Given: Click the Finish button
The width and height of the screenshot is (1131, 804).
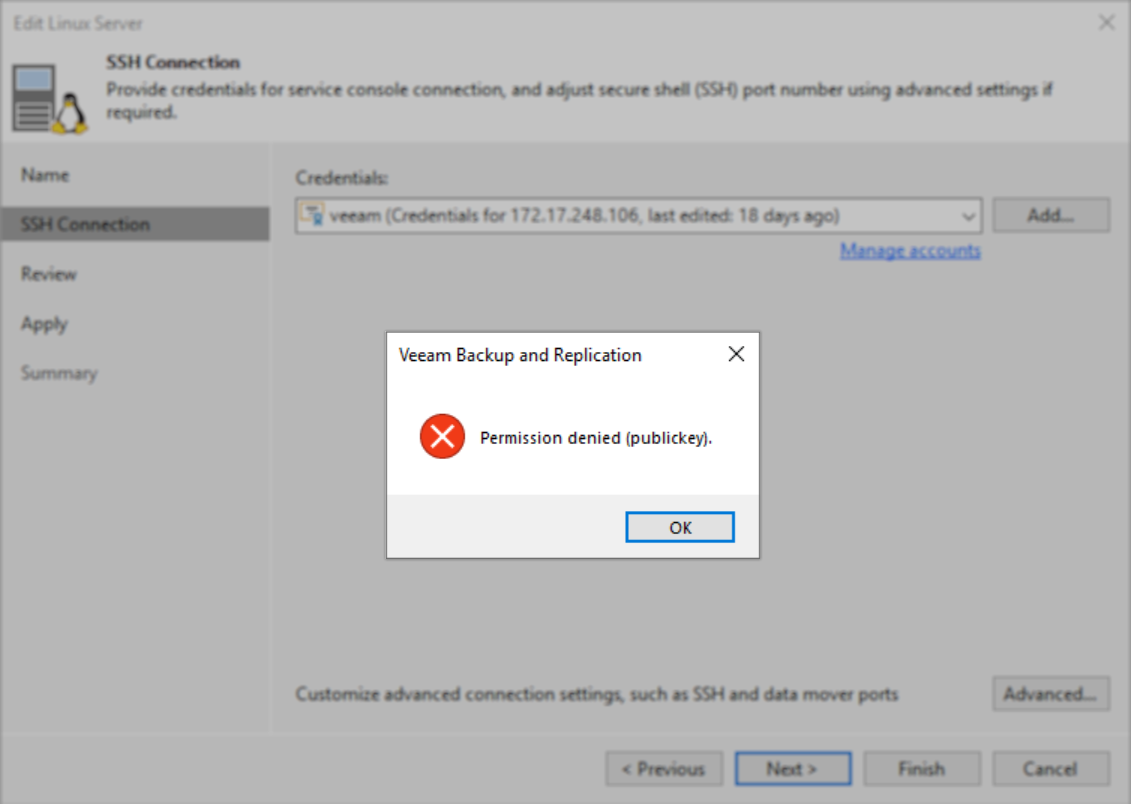Looking at the screenshot, I should click(921, 769).
